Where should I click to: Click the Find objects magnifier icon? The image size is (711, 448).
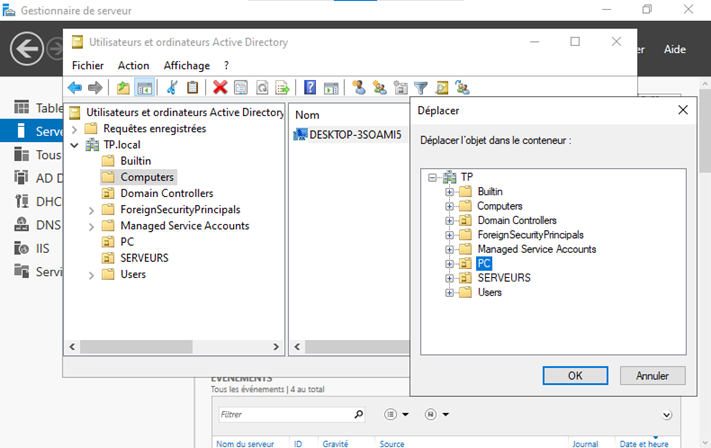(x=442, y=87)
